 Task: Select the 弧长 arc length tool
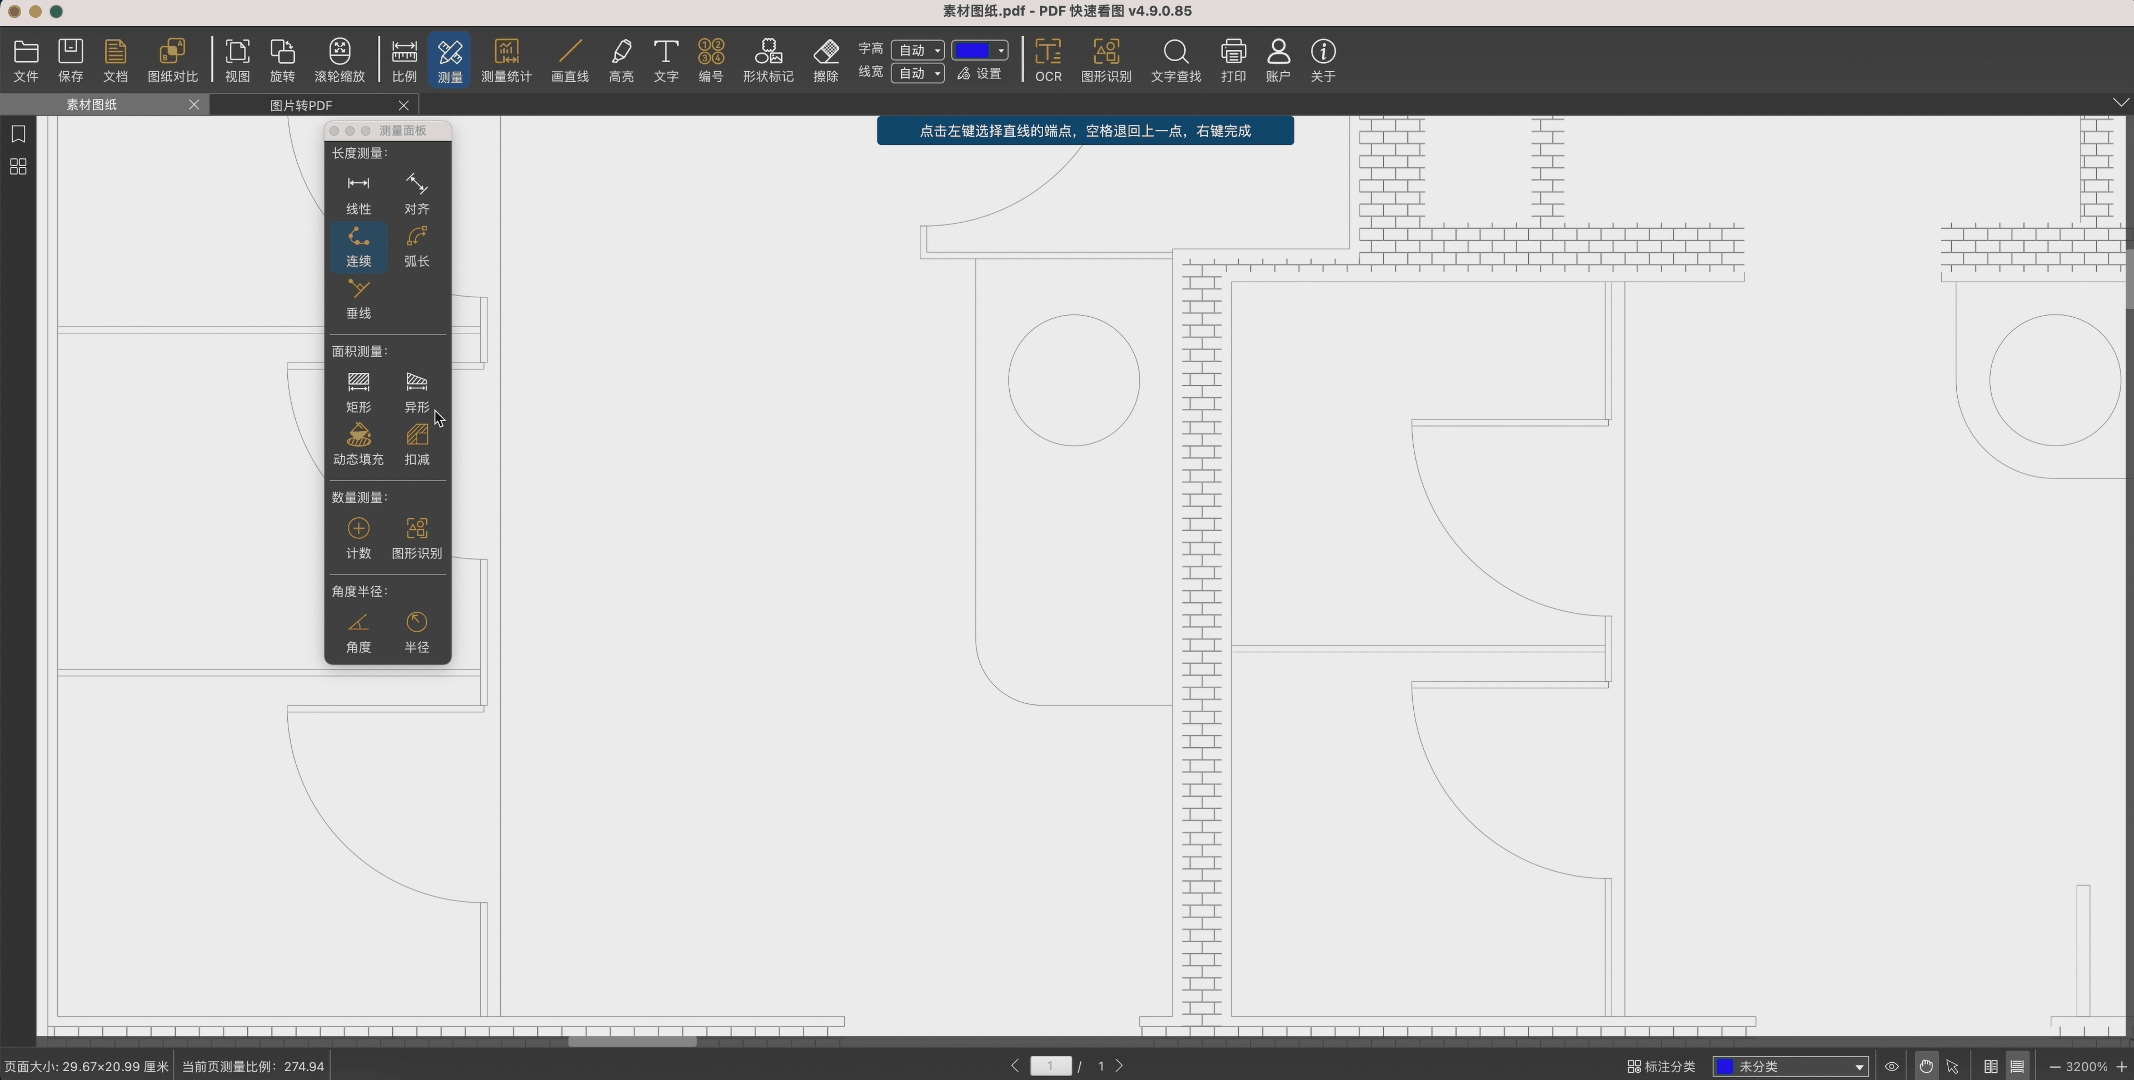pos(416,246)
